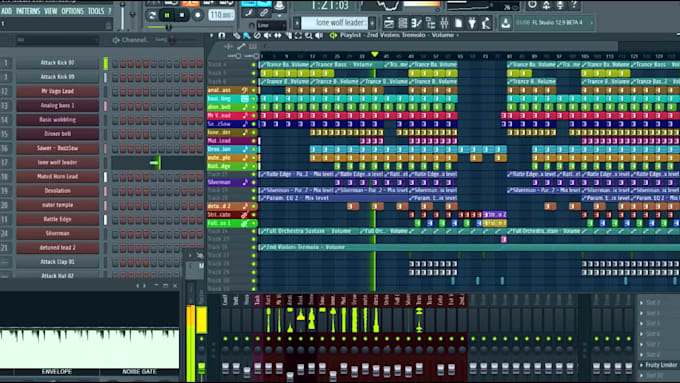The width and height of the screenshot is (680, 383).
Task: Select the detuned lead 2 channel button
Action: pos(57,248)
